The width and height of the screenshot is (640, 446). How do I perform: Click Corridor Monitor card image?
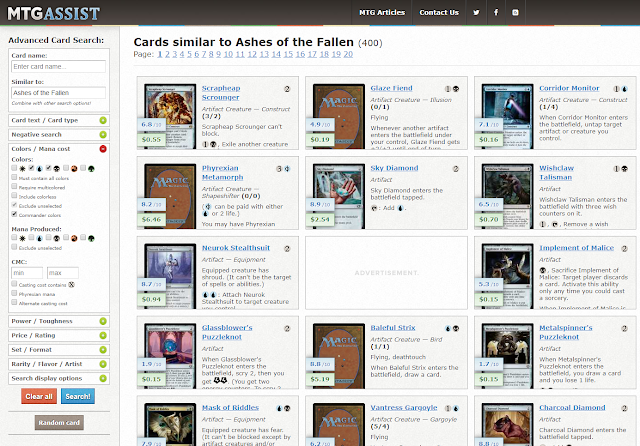point(507,116)
